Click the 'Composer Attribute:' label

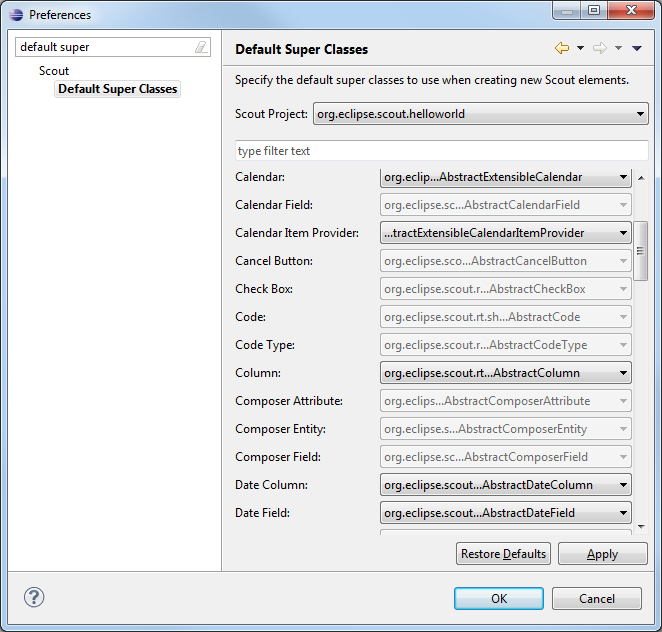(x=289, y=401)
